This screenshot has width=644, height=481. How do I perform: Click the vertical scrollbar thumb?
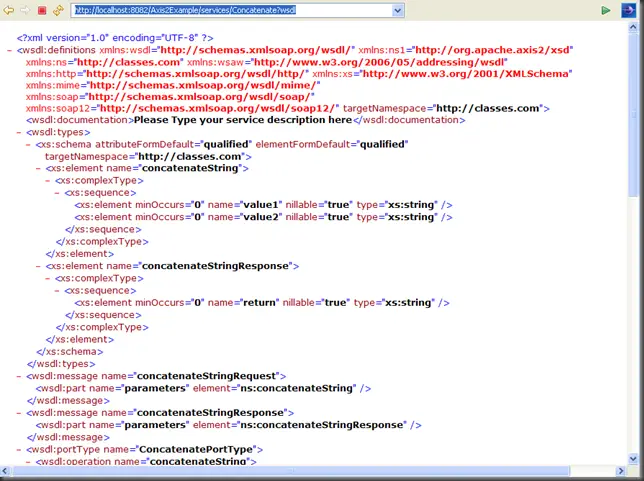633,116
